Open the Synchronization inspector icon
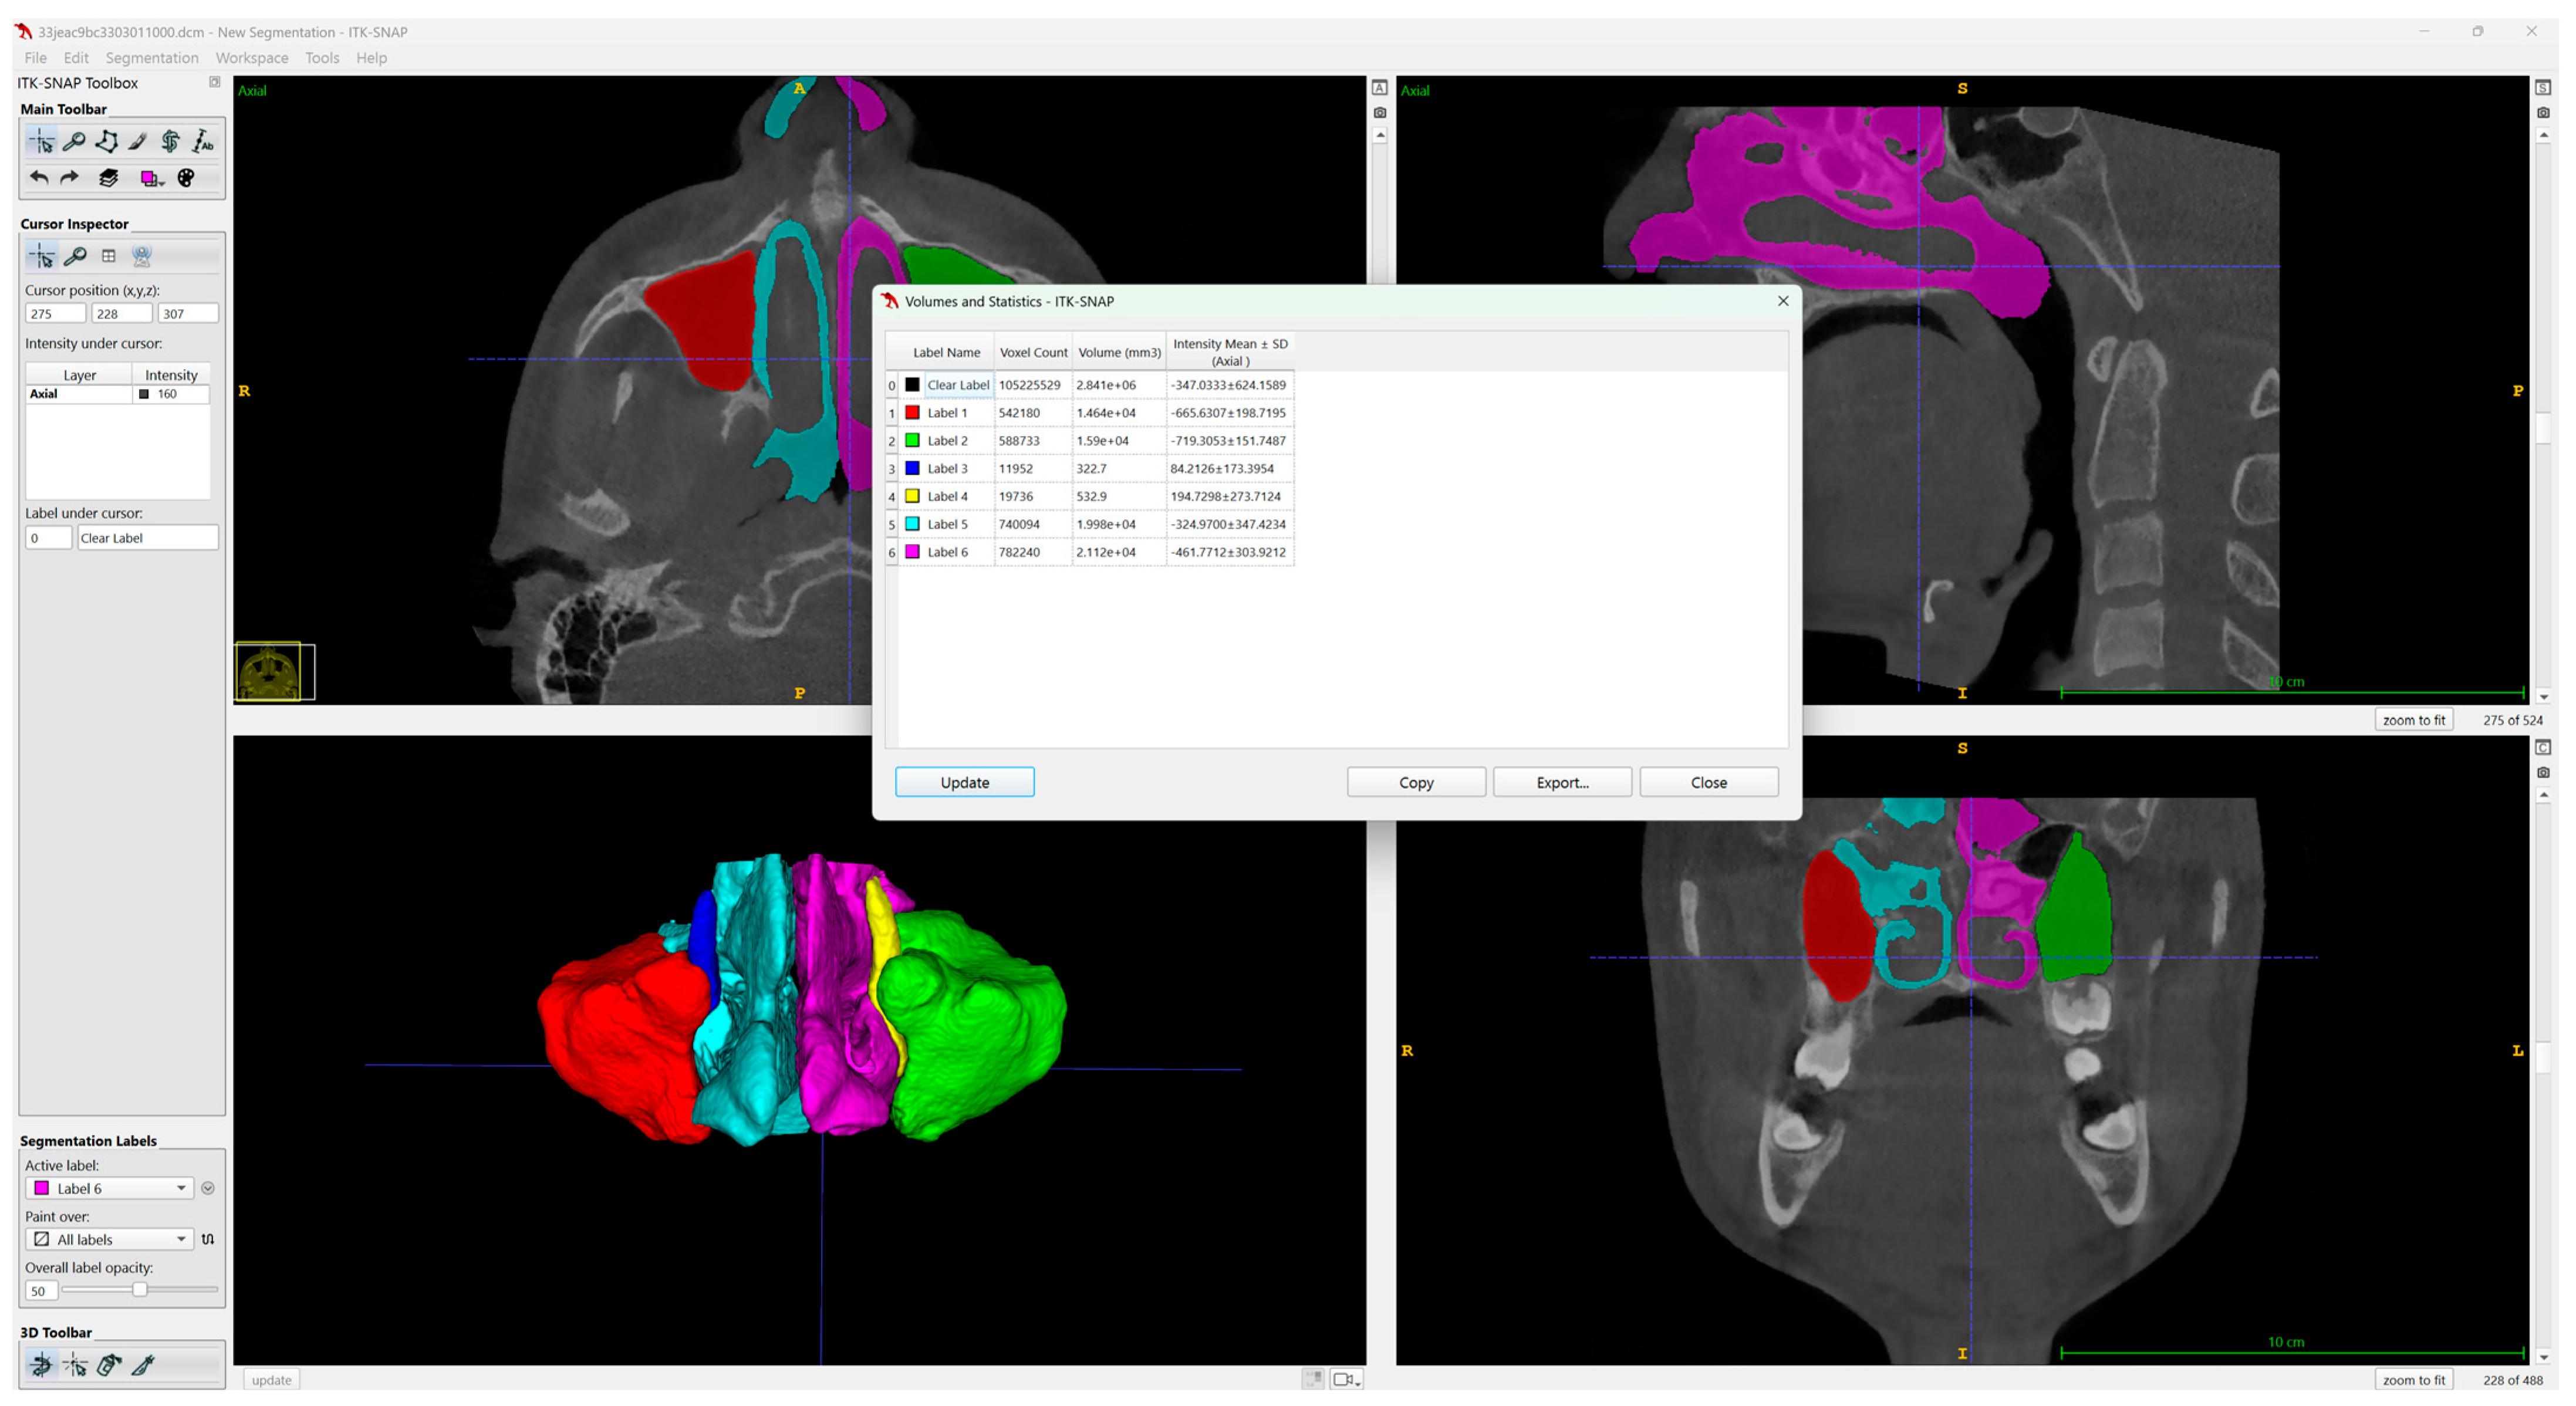2576x1406 pixels. [142, 256]
